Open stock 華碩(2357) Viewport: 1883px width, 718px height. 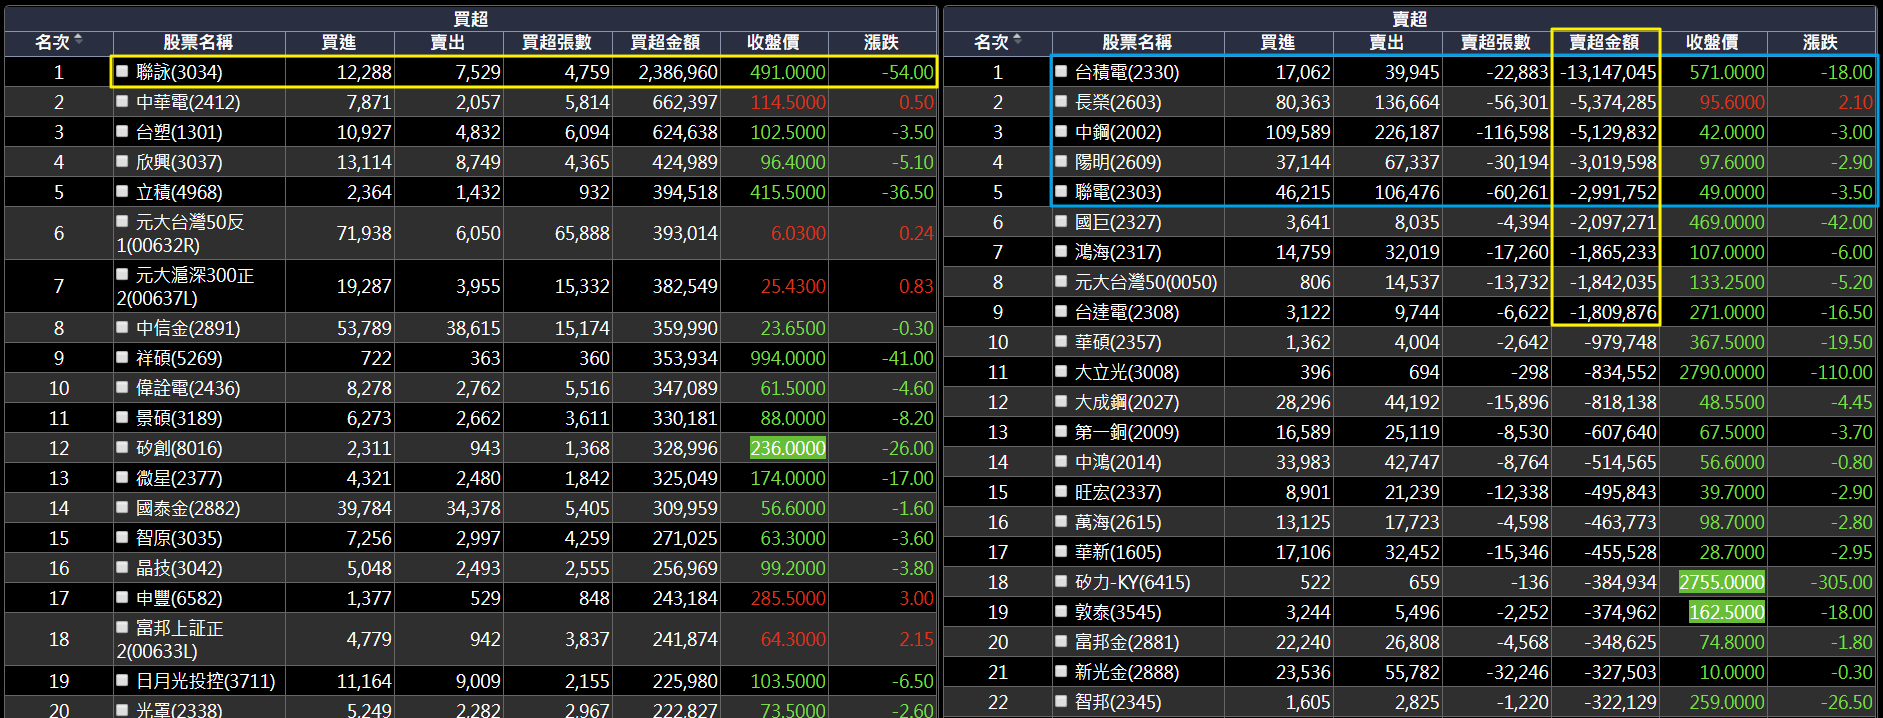[1118, 342]
